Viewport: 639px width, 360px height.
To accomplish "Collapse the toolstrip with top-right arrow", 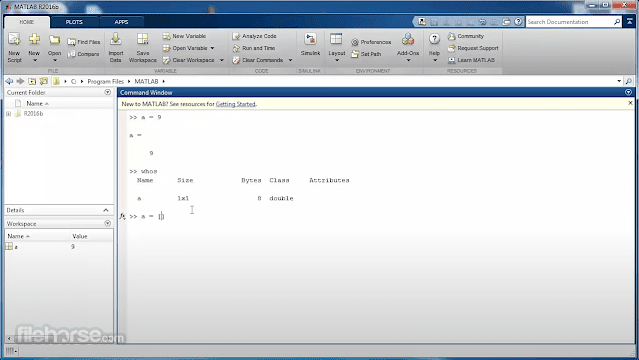I will click(x=630, y=22).
